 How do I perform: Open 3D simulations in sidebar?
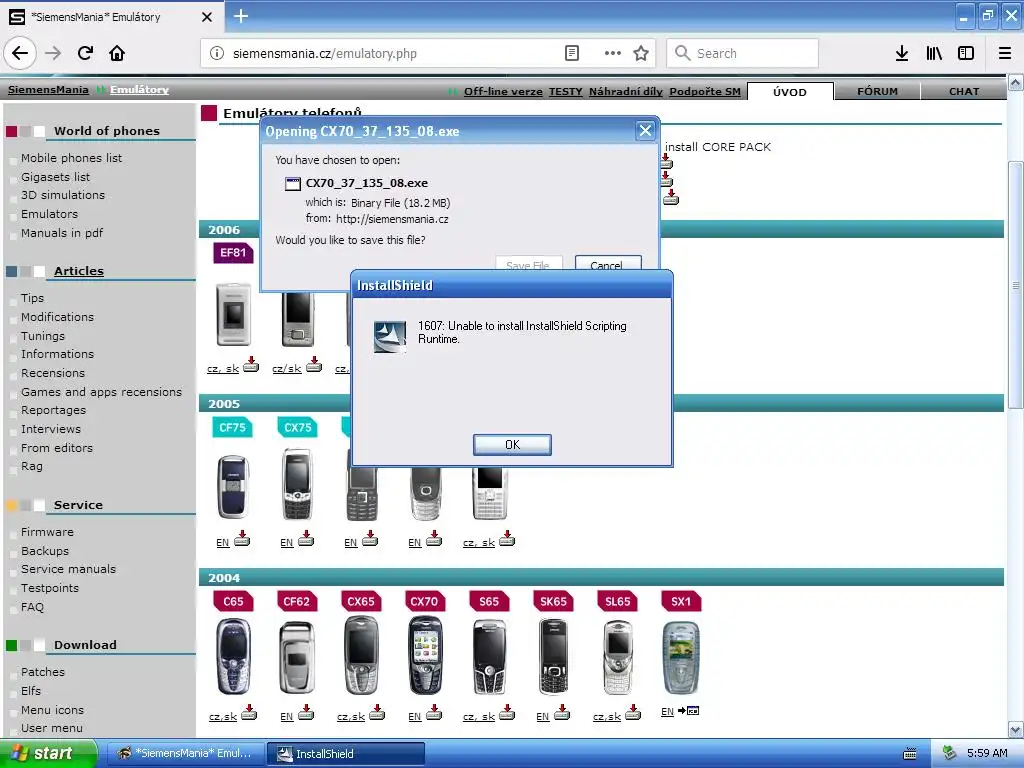point(63,195)
